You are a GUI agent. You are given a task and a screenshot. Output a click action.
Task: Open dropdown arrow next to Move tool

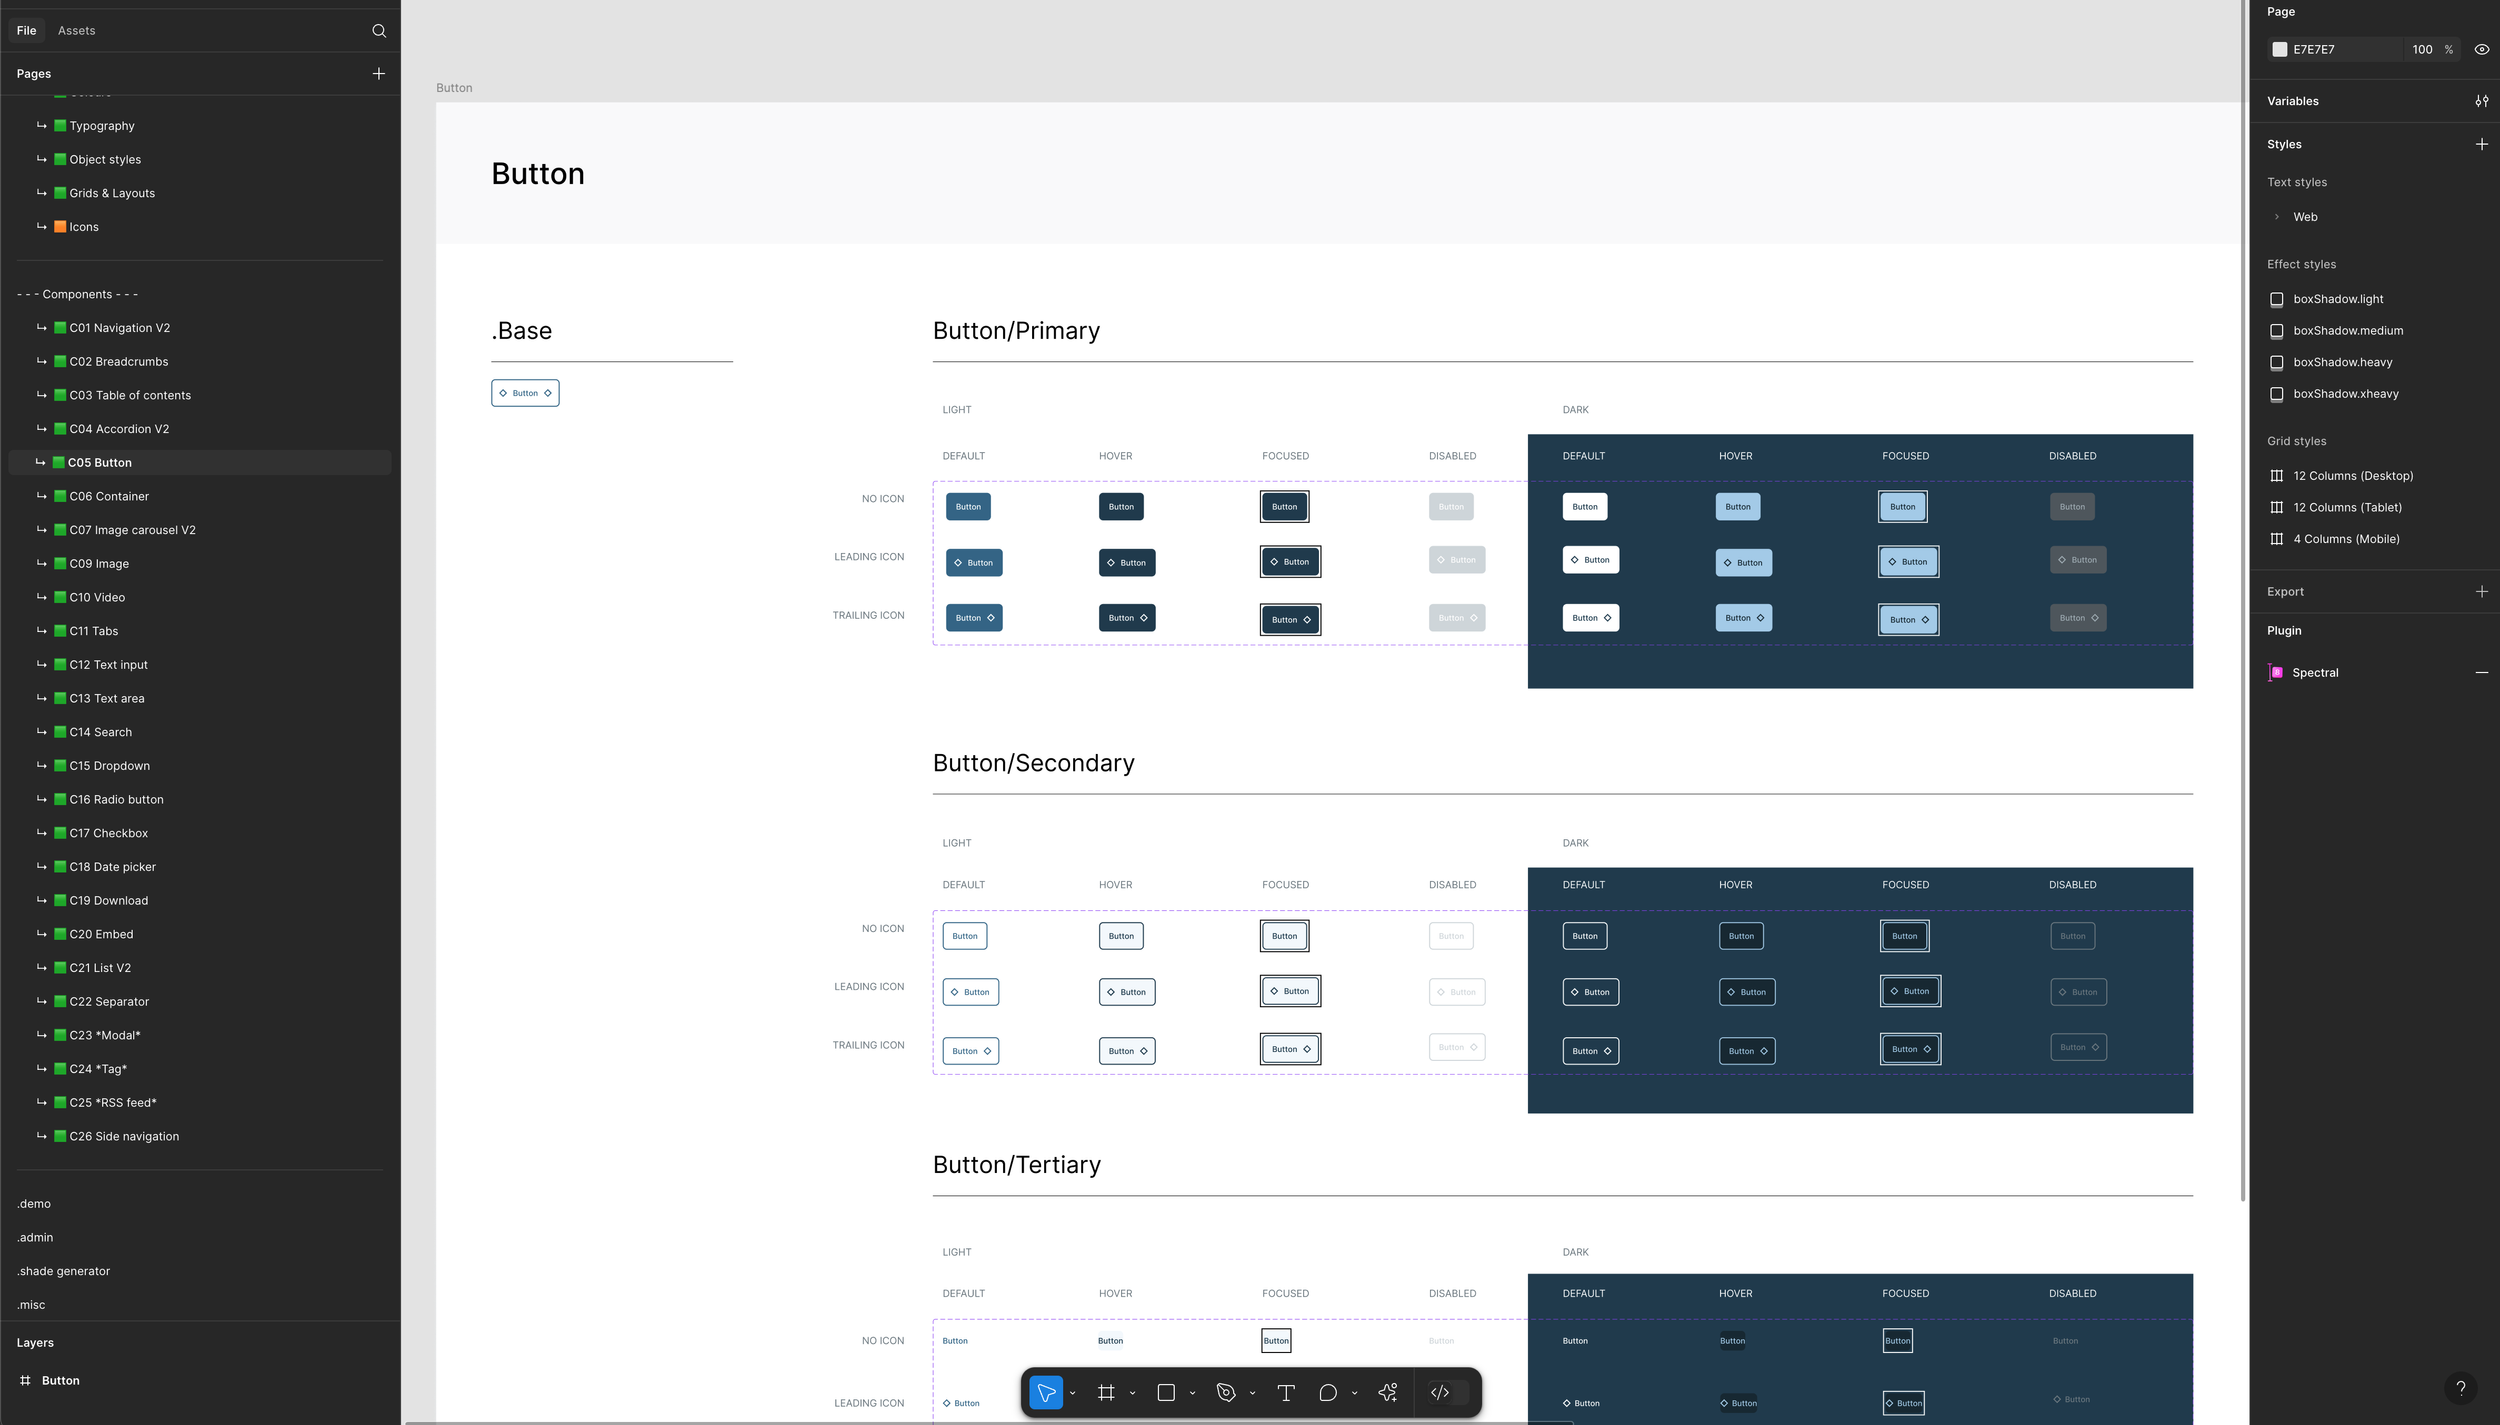pos(1072,1393)
